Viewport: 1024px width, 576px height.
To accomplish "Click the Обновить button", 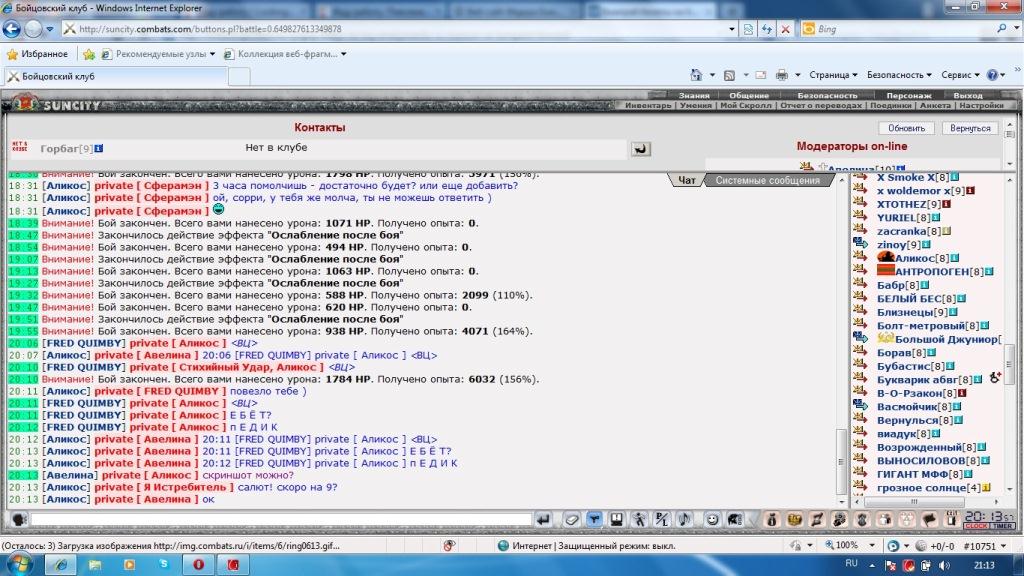I will tap(906, 128).
